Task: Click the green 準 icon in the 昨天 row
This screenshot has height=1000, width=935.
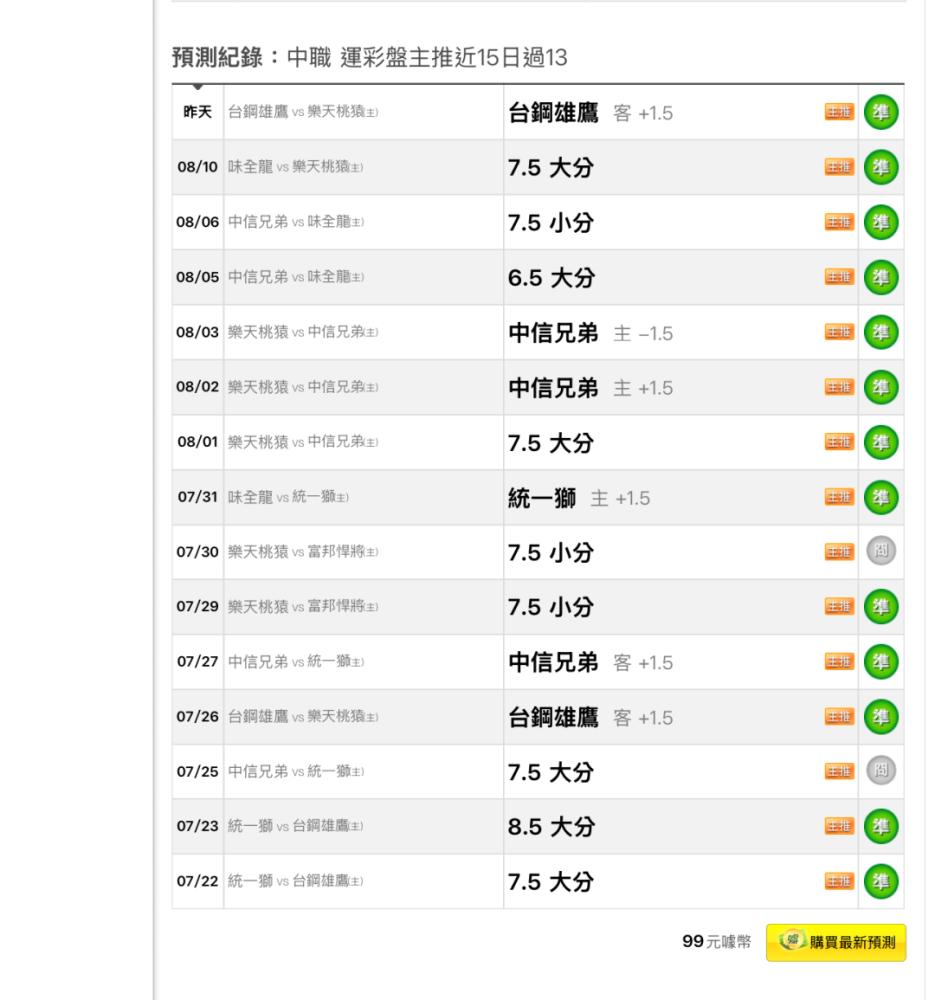Action: tap(881, 112)
